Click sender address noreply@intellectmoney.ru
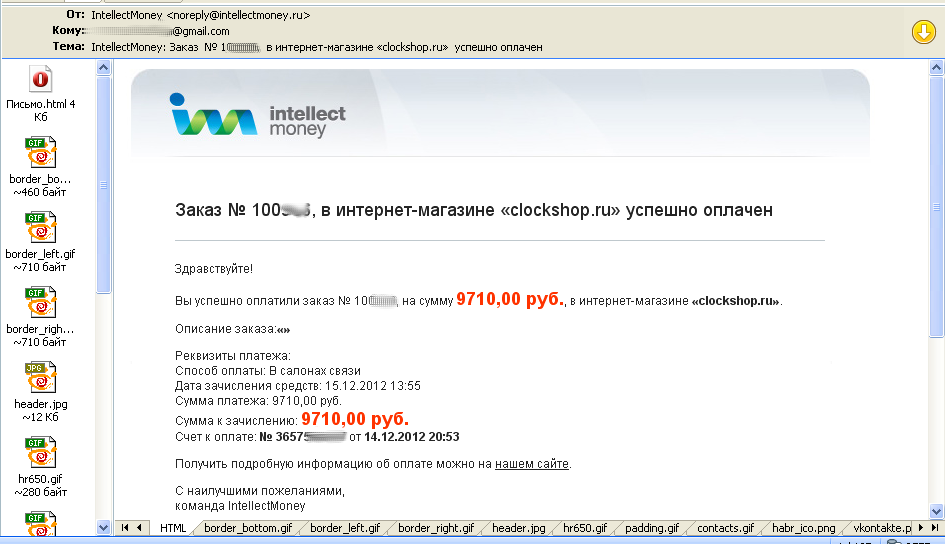The height and width of the screenshot is (544, 945). pos(238,15)
